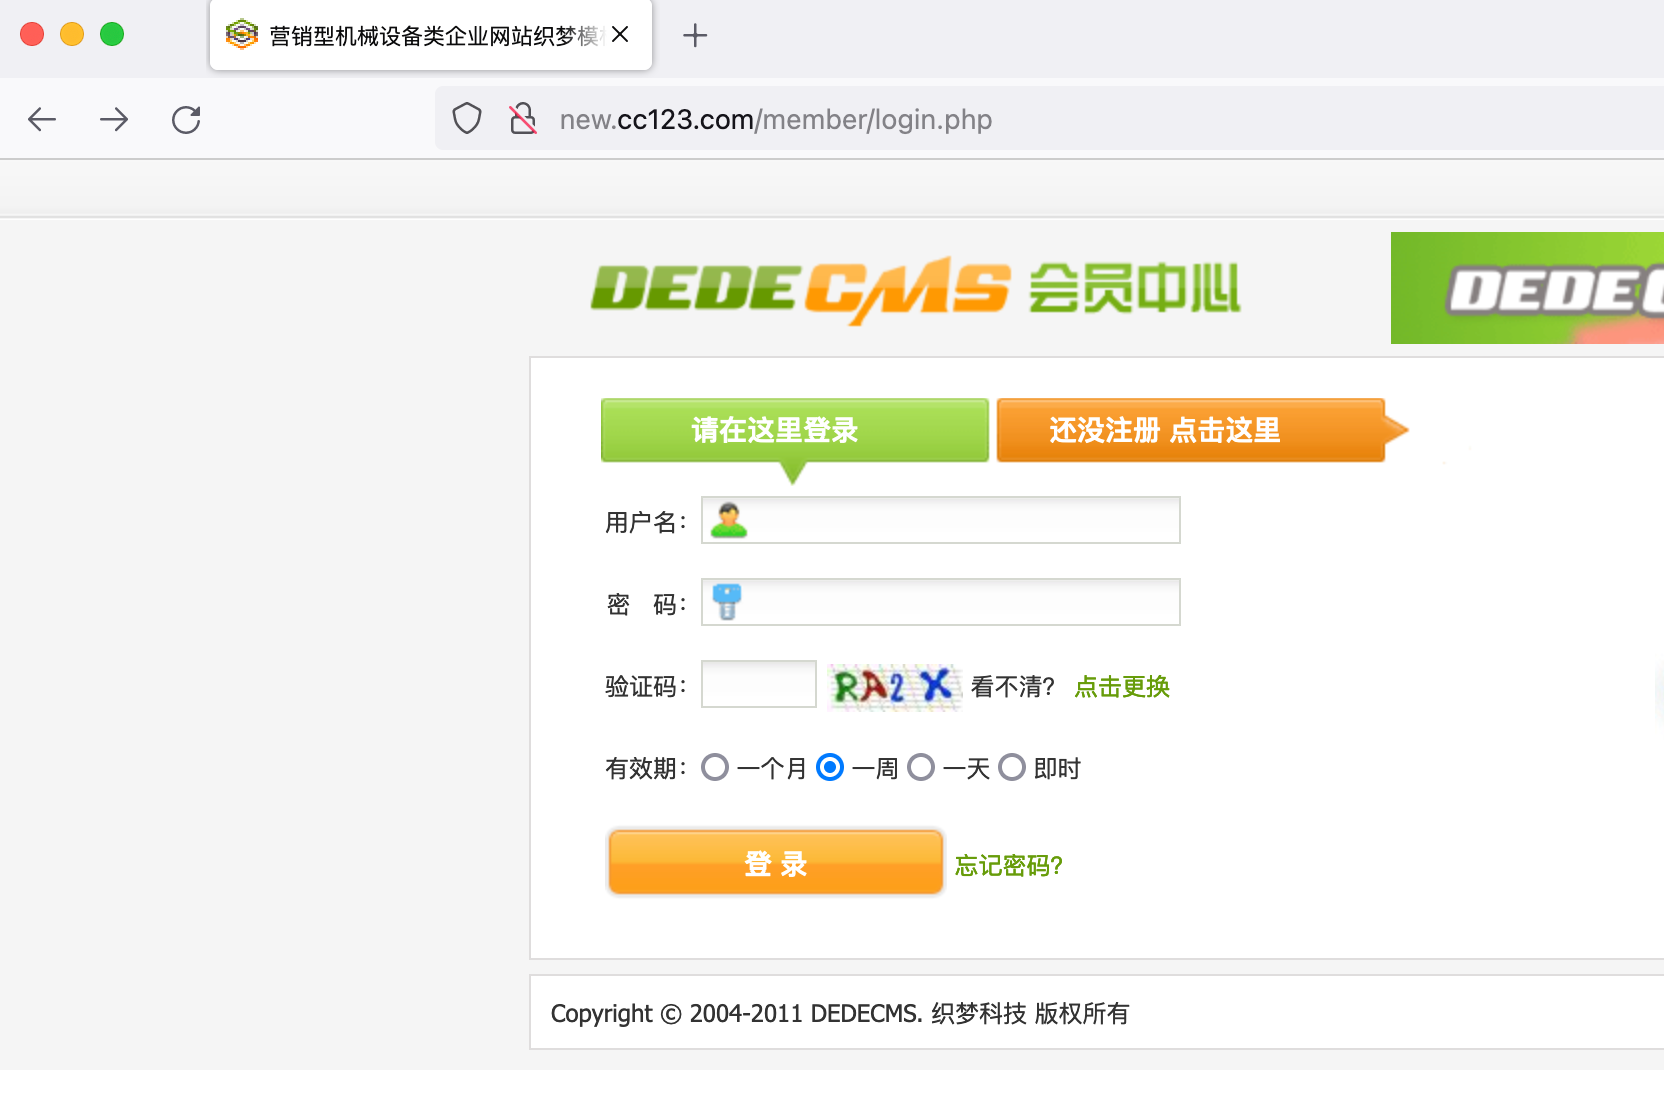This screenshot has width=1664, height=1108.
Task: Click the browser back arrow
Action: (x=42, y=120)
